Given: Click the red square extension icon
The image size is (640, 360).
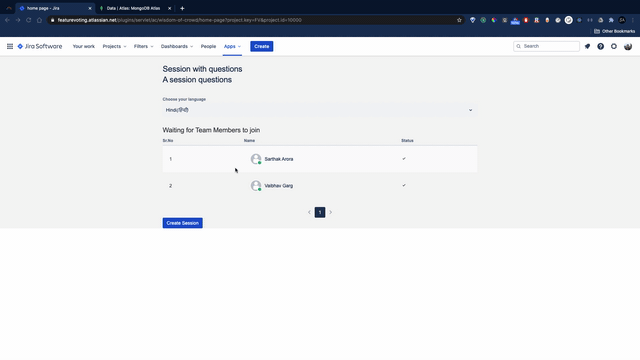Looking at the screenshot, I should (x=526, y=20).
